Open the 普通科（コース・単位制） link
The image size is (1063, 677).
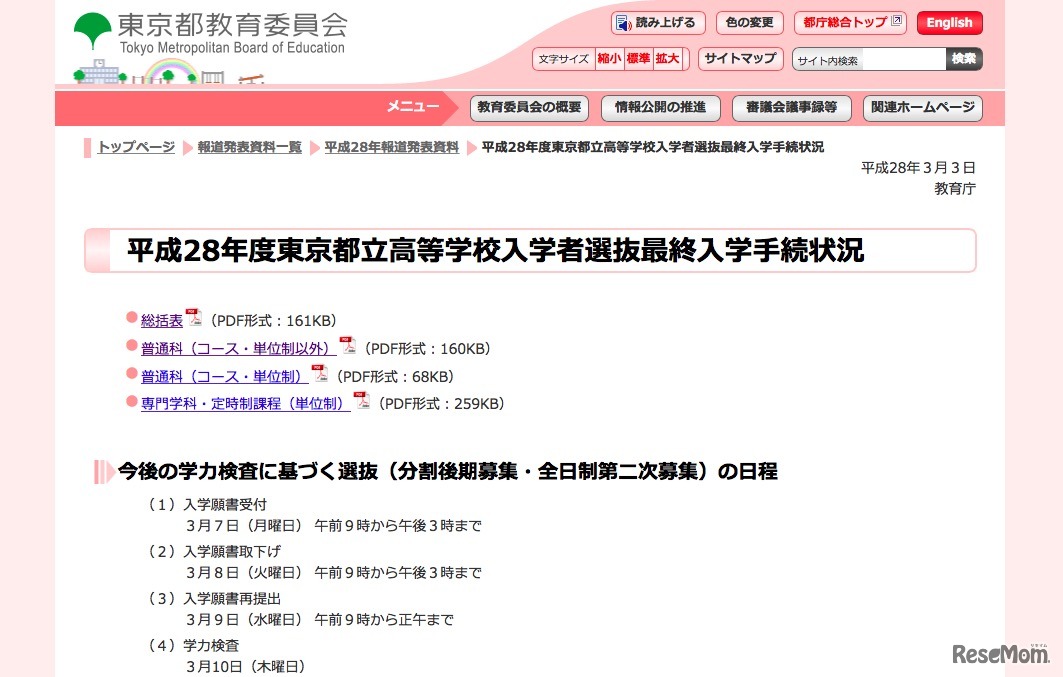(x=224, y=376)
